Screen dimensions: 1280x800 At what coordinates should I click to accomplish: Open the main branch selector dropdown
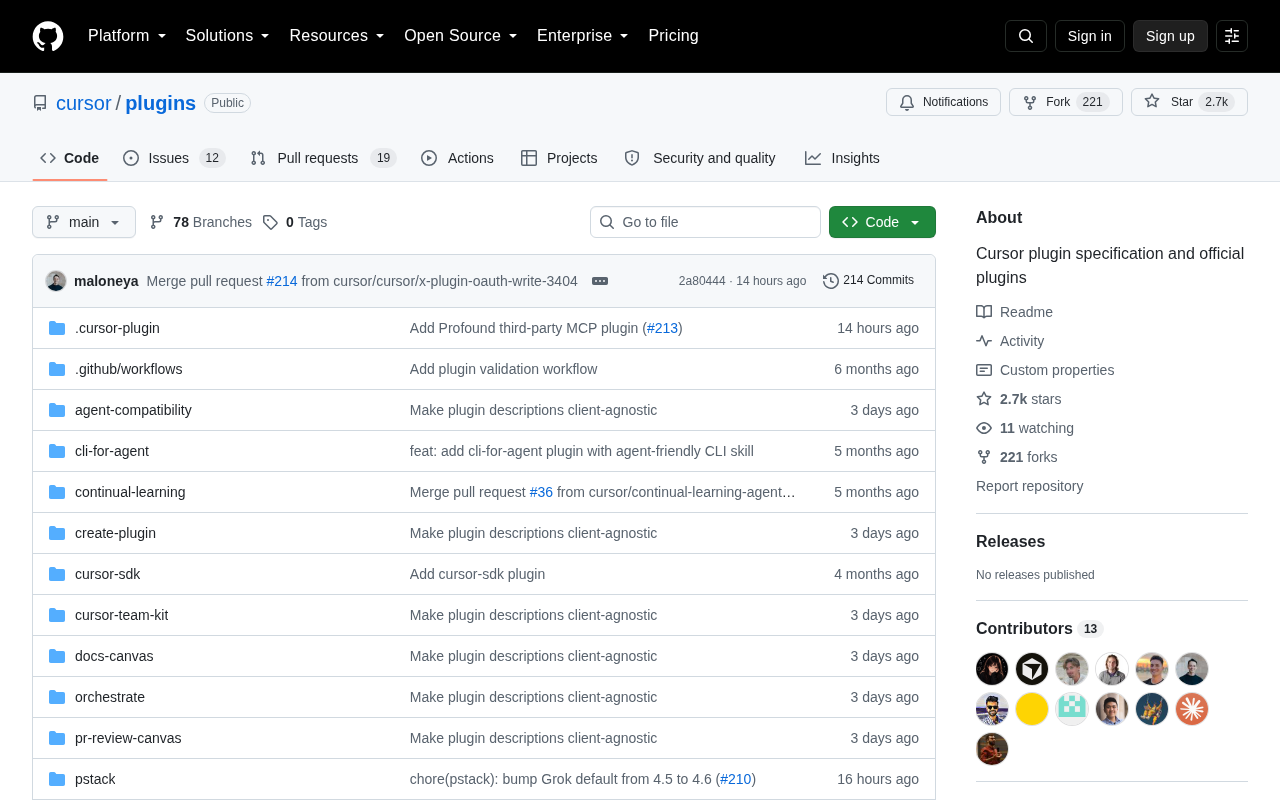(84, 222)
